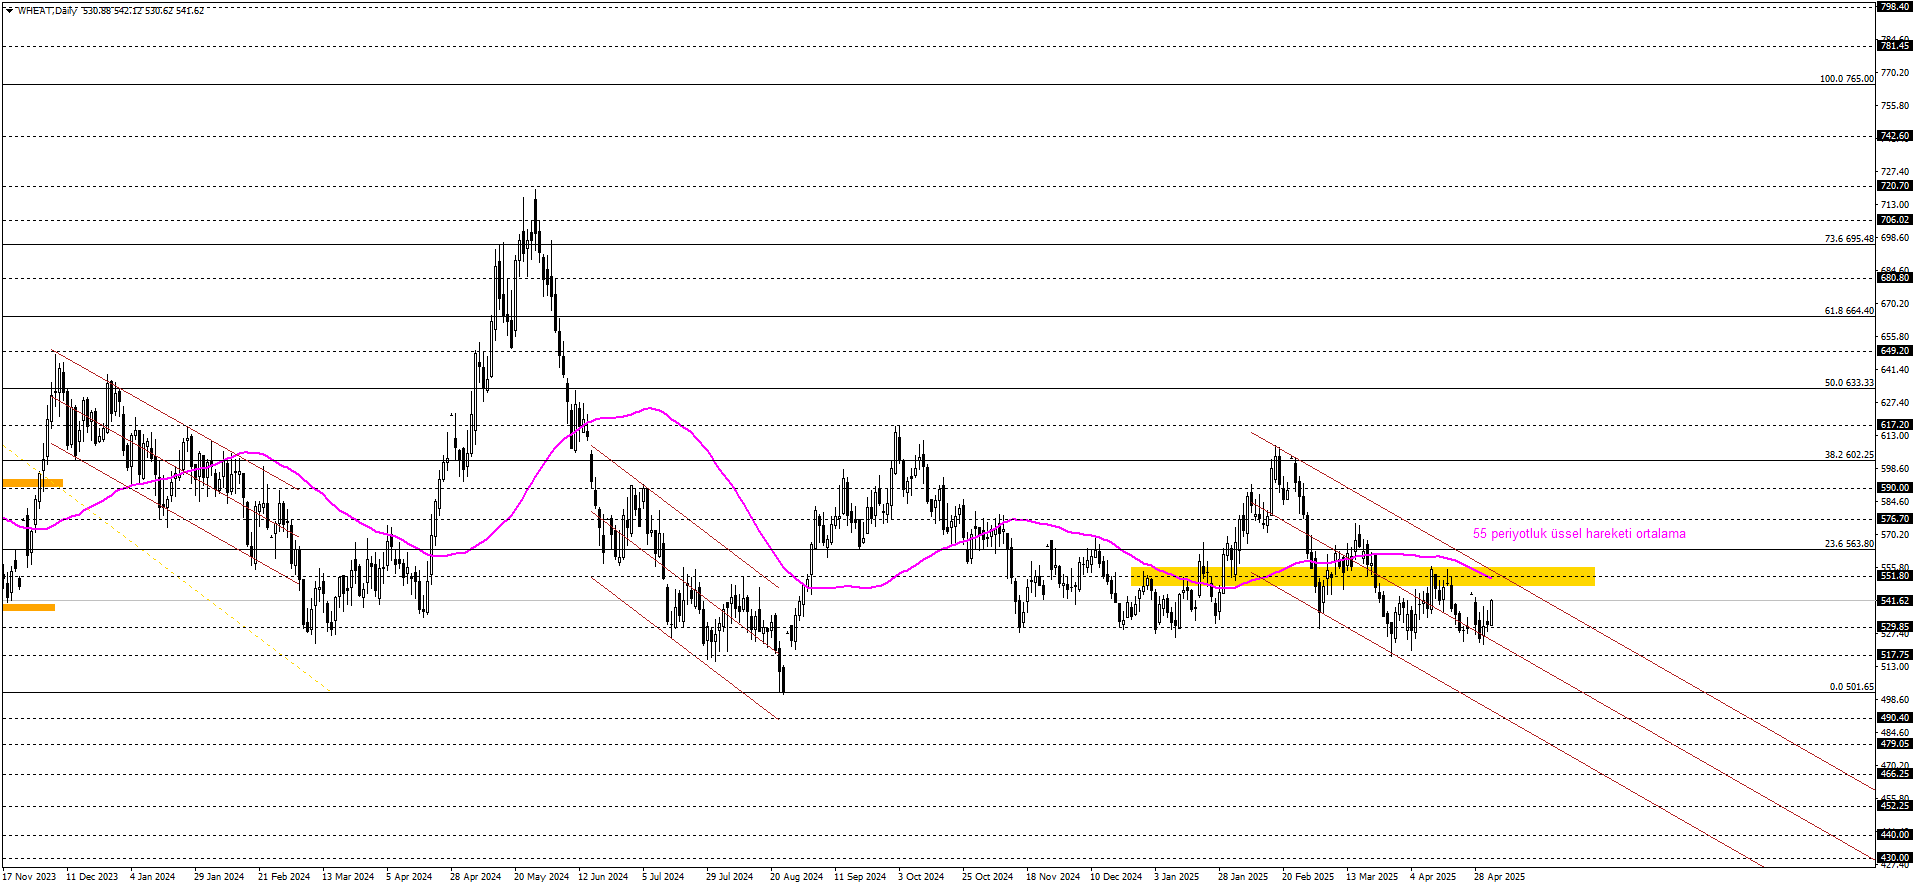Click the 598.60 price scale value
1916x888 pixels.
[x=1895, y=469]
